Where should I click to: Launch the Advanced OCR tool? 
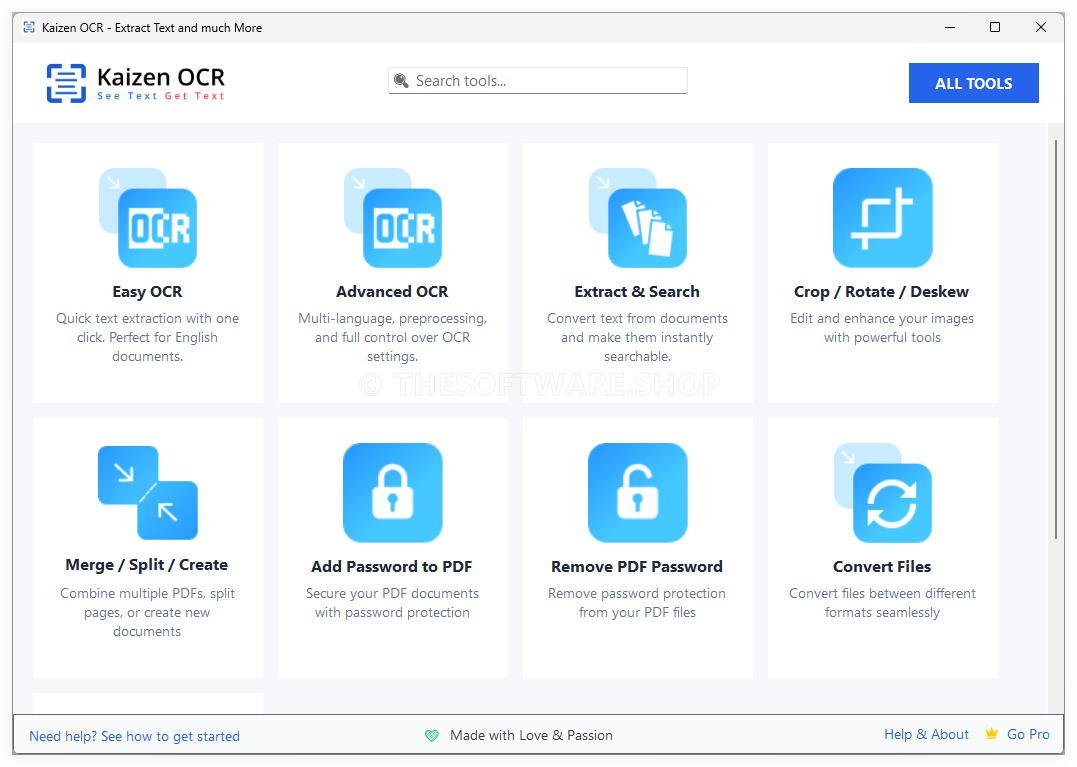click(x=392, y=272)
